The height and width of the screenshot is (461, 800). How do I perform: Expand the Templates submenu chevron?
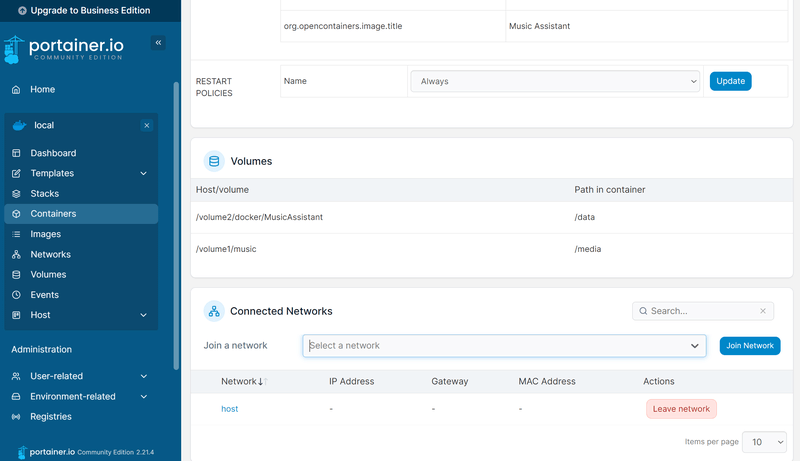(x=143, y=173)
